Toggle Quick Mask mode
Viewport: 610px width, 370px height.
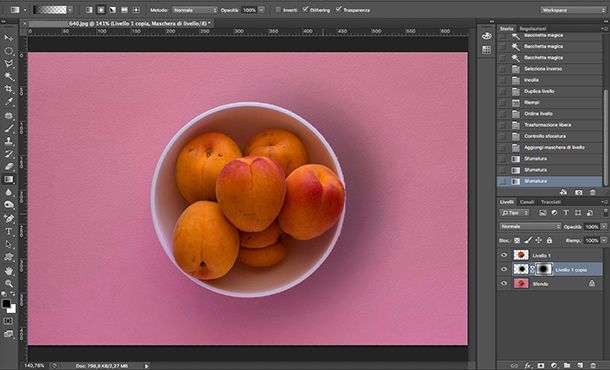pyautogui.click(x=8, y=321)
